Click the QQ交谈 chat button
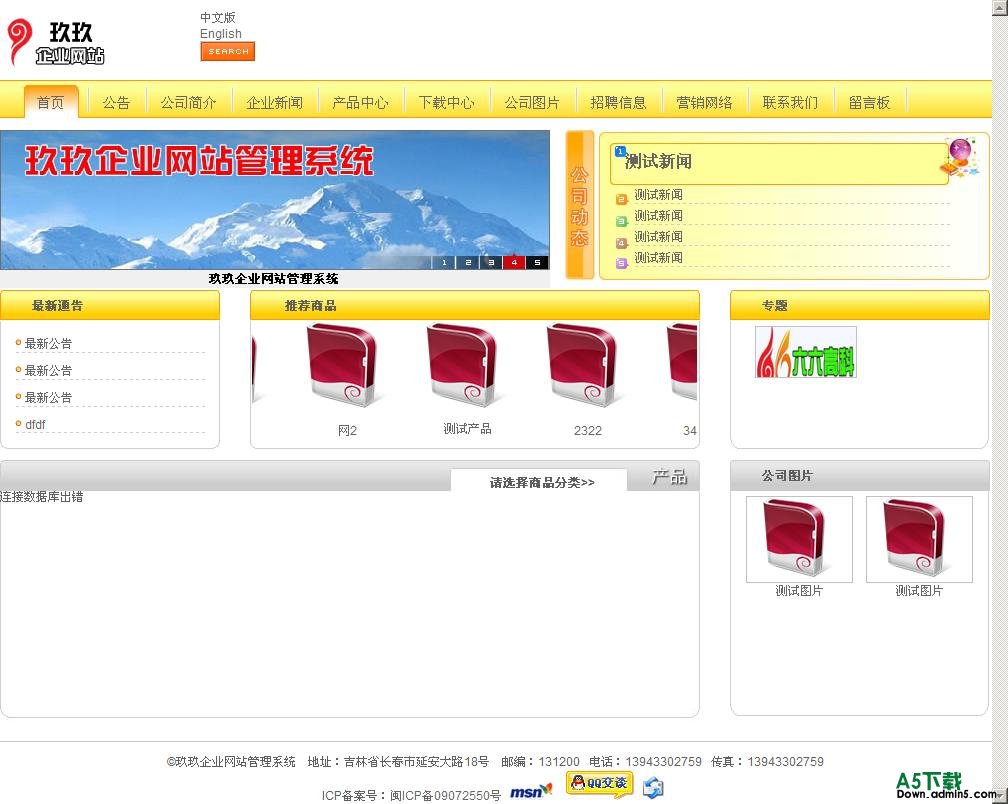 600,784
